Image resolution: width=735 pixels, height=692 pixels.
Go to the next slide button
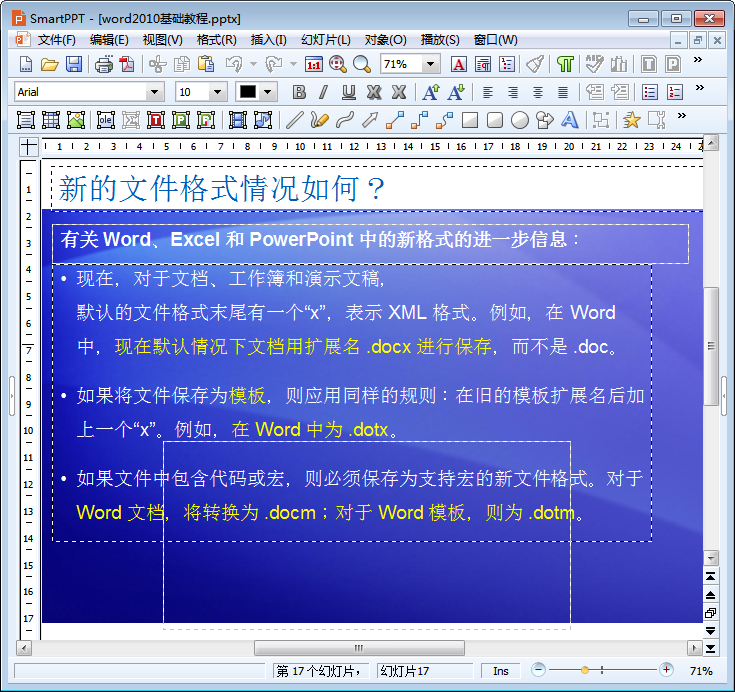711,631
